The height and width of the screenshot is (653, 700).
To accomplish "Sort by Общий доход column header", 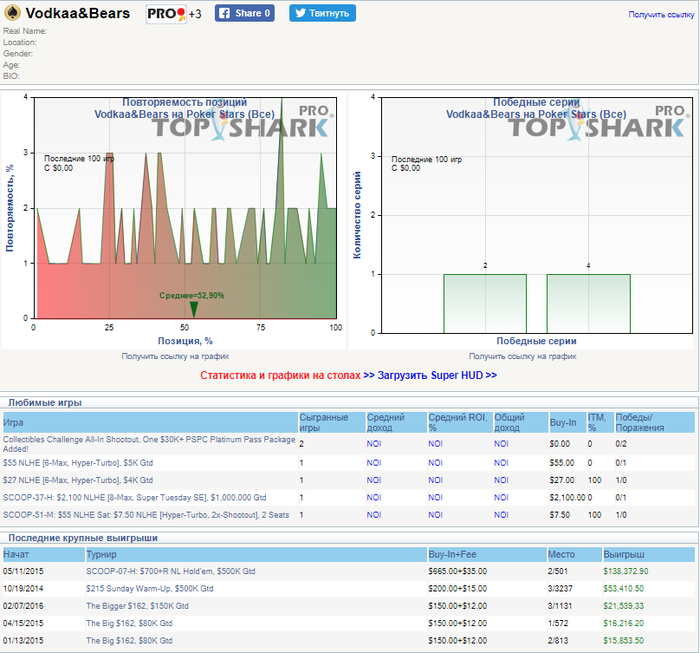I will (x=521, y=422).
